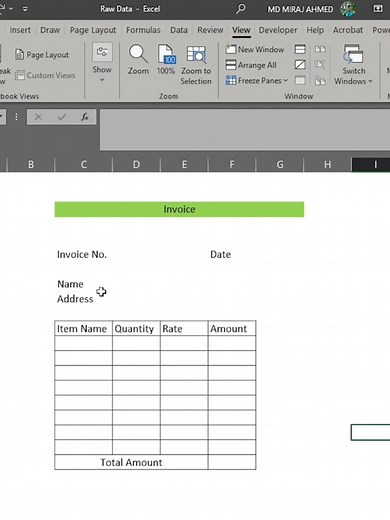390x520 pixels.
Task: Select column H header
Action: 327,164
